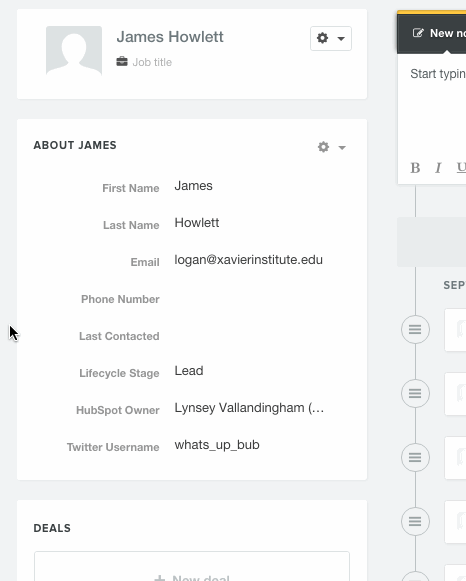Change HubSpot Owner Lynsey Vallandingham
466x581 pixels.
point(249,408)
